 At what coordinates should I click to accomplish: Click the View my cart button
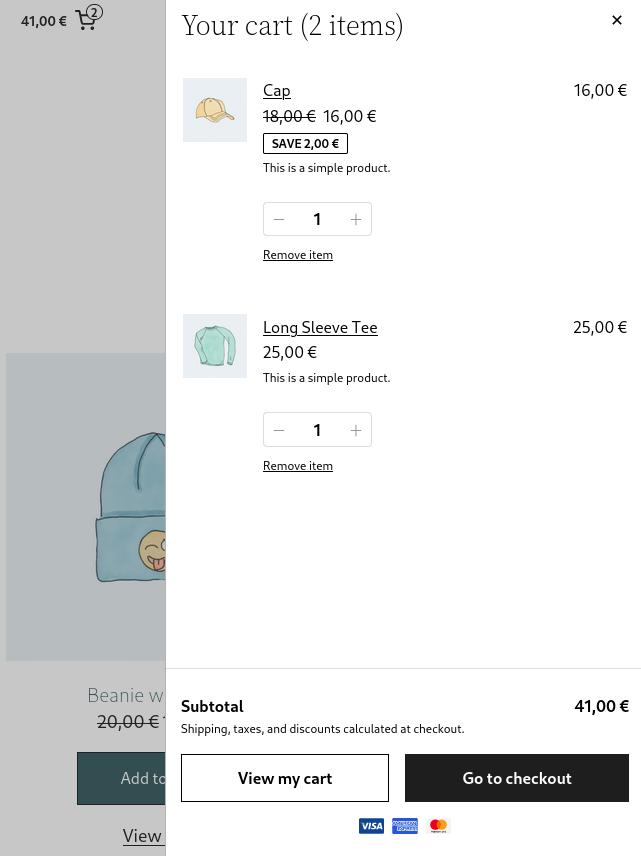pos(285,778)
